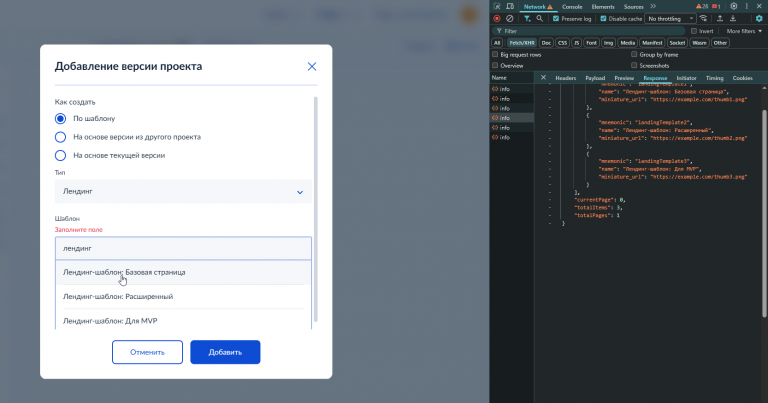Filter requests by Media type

(x=627, y=43)
